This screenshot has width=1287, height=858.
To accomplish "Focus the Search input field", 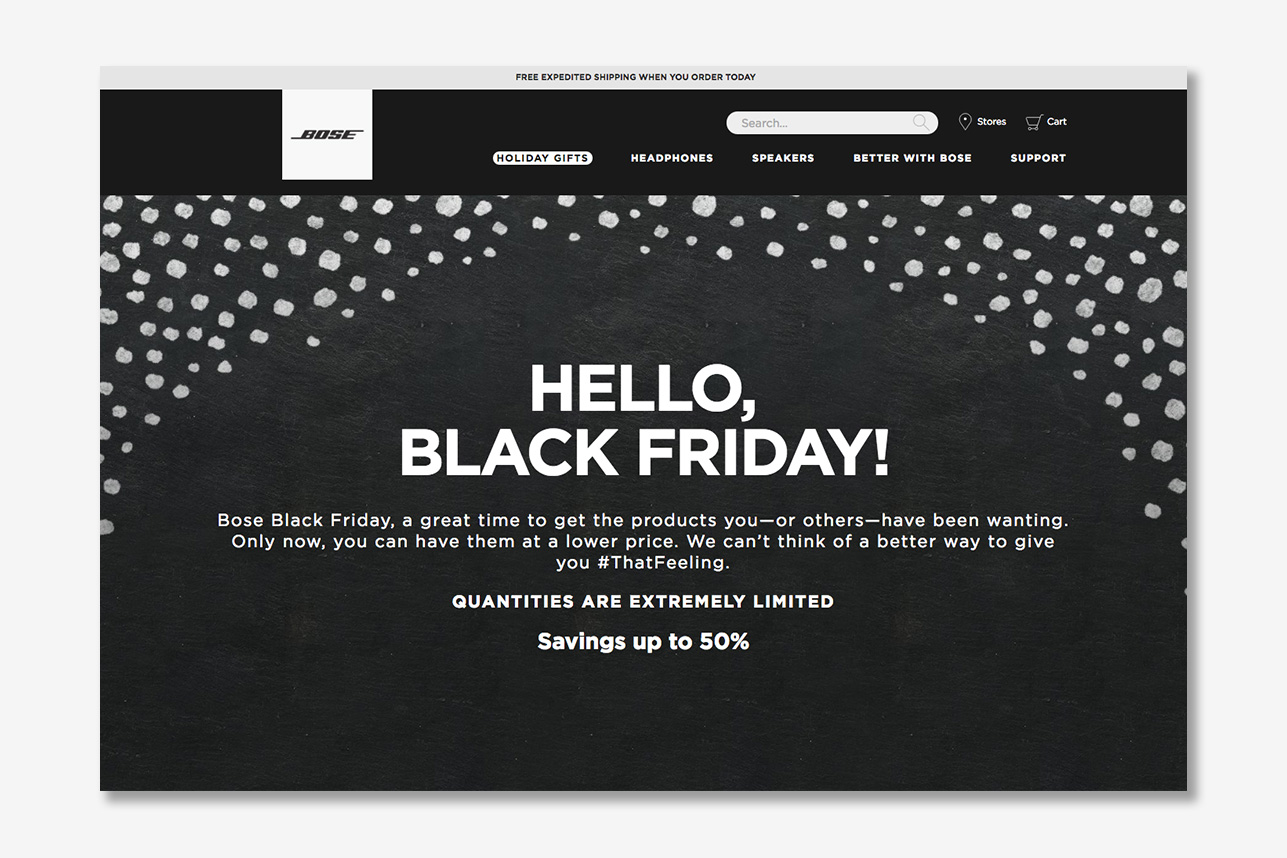I will tap(832, 123).
